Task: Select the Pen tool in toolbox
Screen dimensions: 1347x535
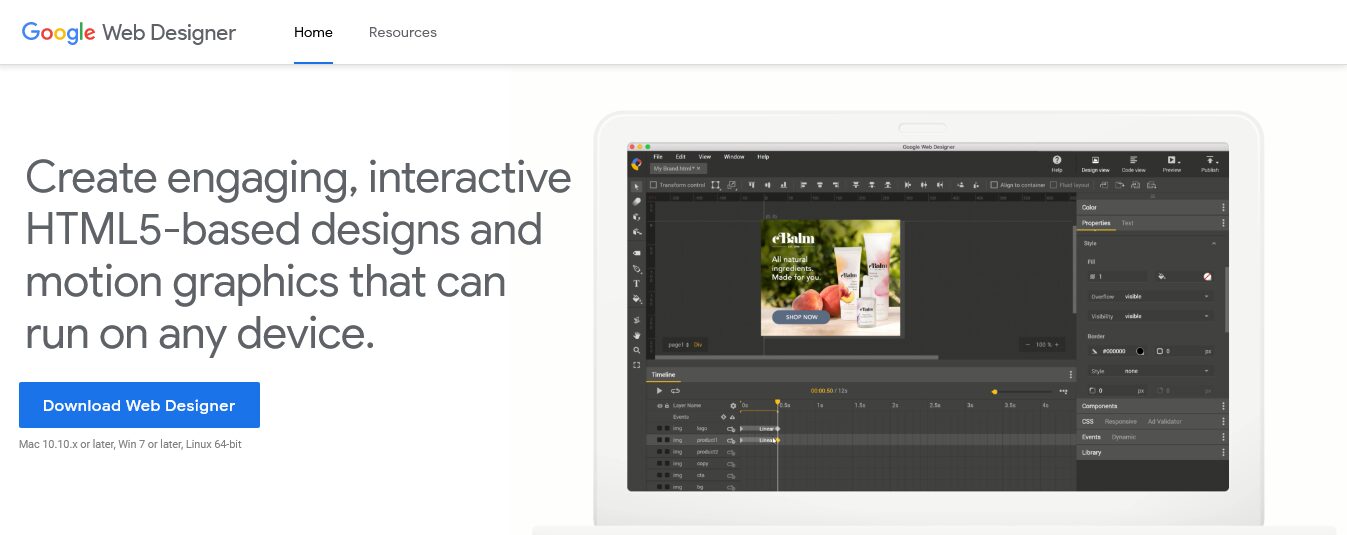Action: [x=637, y=269]
